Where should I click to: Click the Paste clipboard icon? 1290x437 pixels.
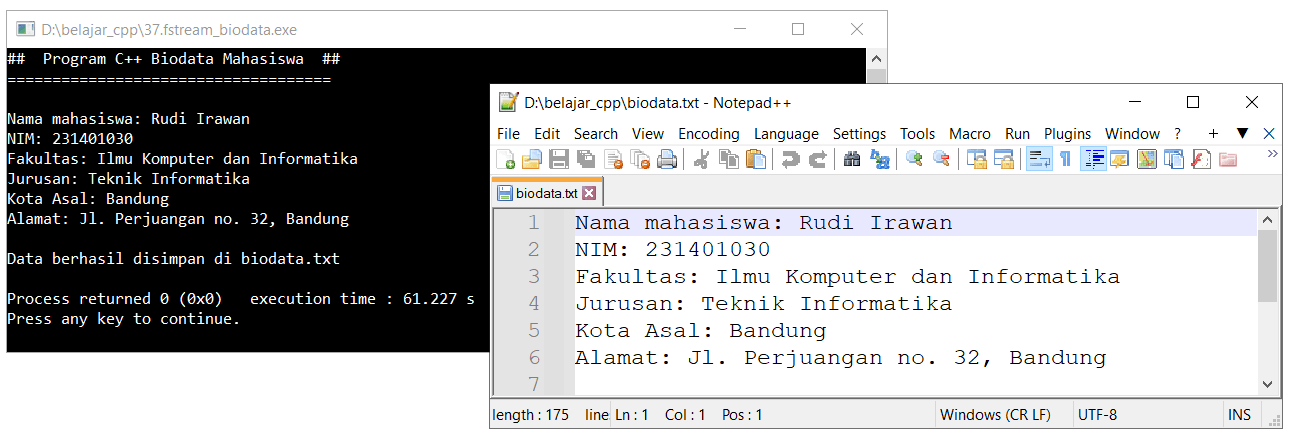[x=756, y=159]
